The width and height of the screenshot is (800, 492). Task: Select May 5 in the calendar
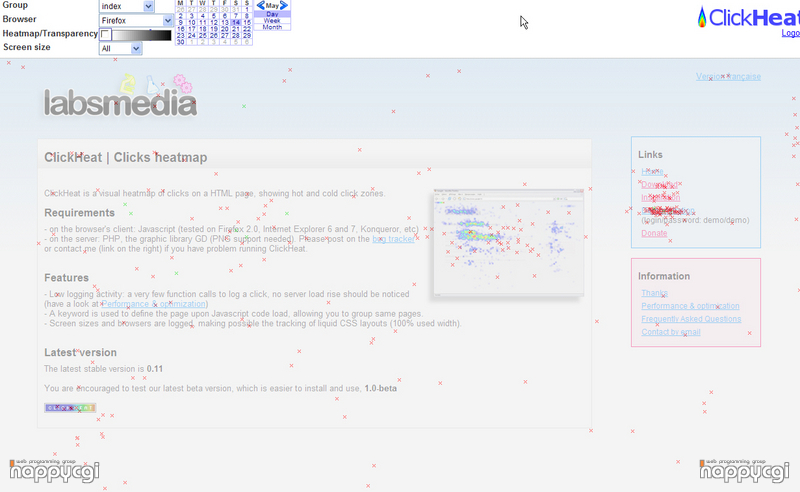tap(214, 16)
